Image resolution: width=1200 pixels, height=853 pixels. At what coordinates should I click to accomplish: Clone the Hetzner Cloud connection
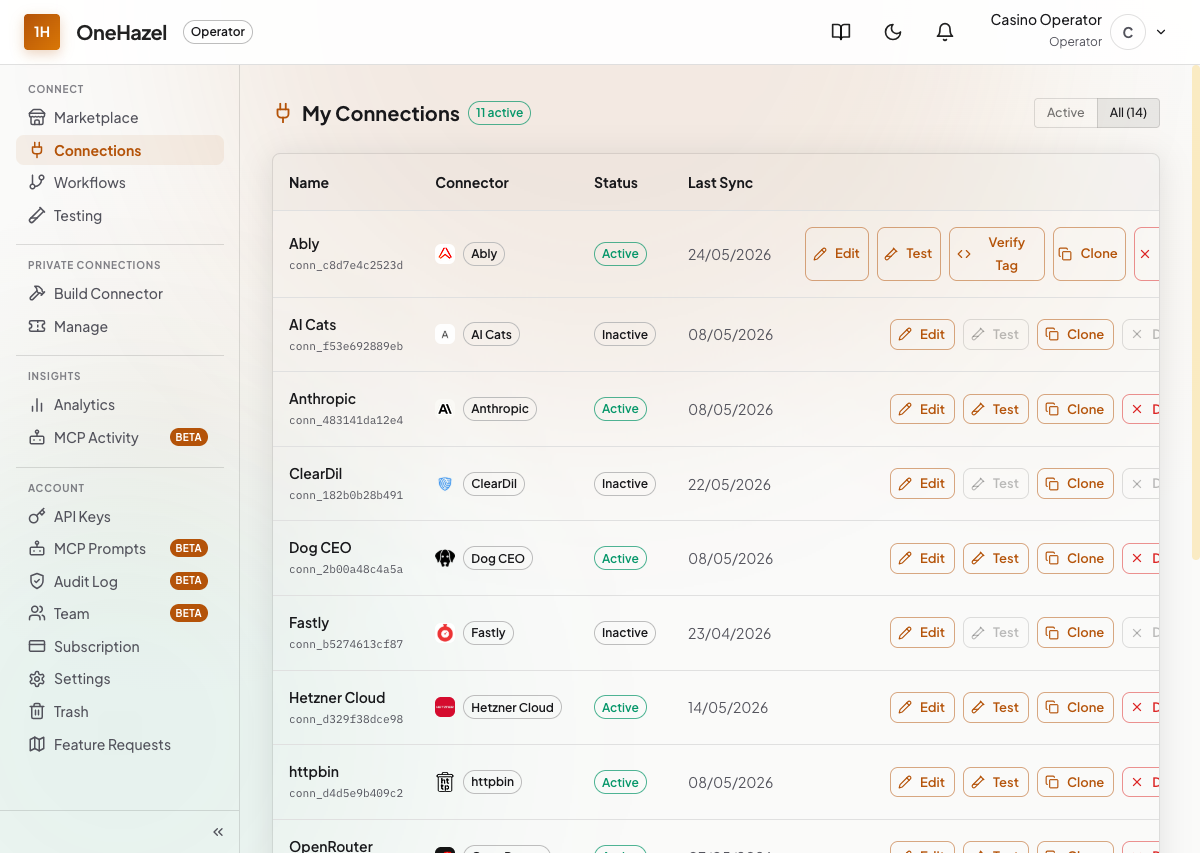1075,707
